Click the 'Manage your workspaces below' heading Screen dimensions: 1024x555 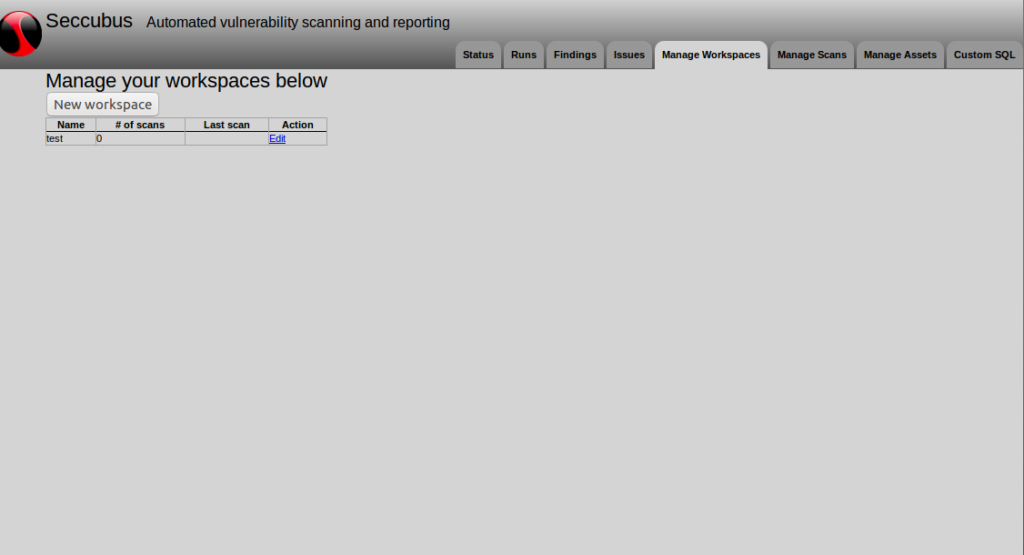coord(186,81)
